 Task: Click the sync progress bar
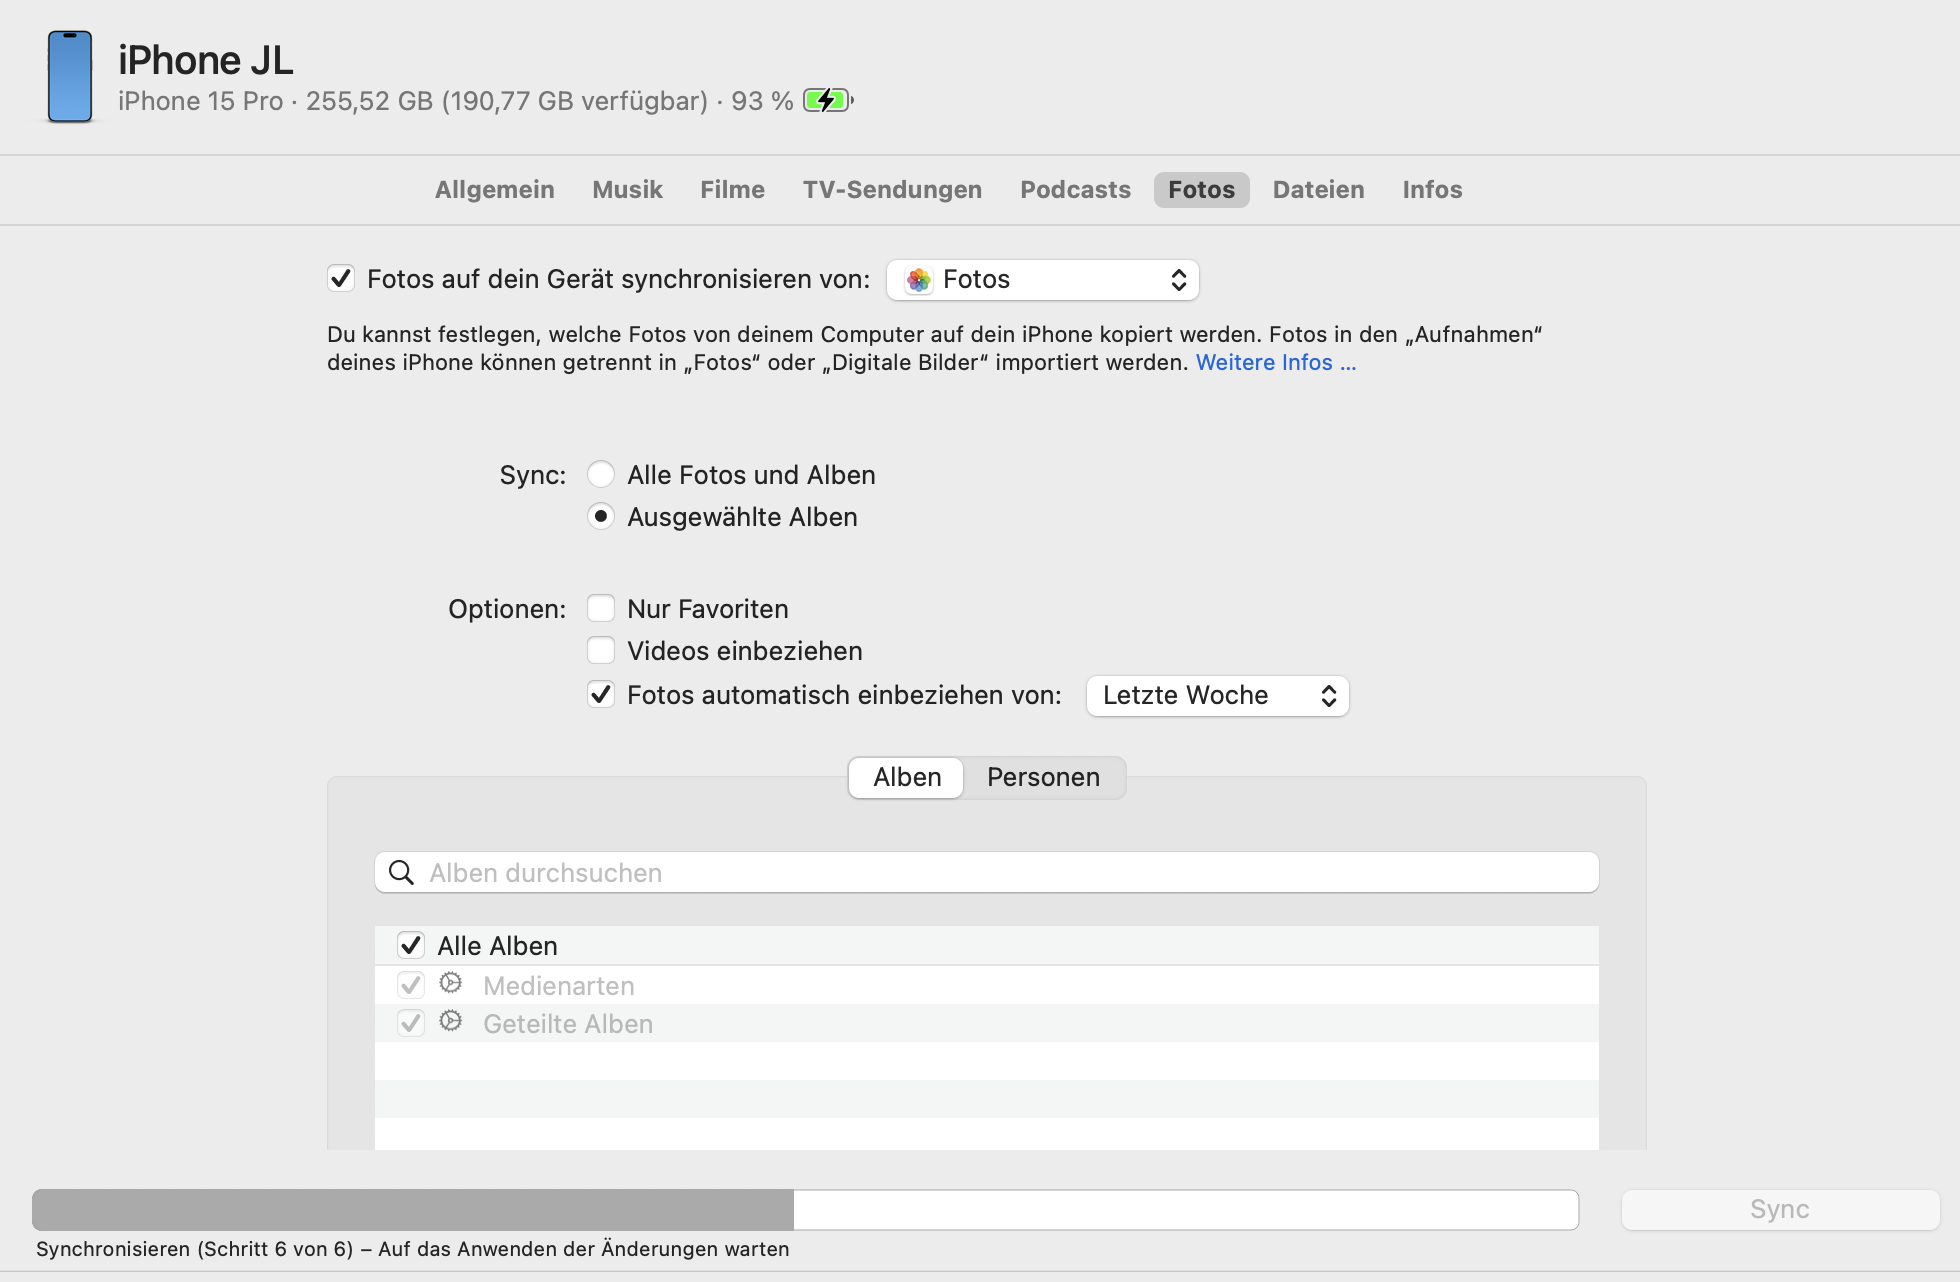805,1210
